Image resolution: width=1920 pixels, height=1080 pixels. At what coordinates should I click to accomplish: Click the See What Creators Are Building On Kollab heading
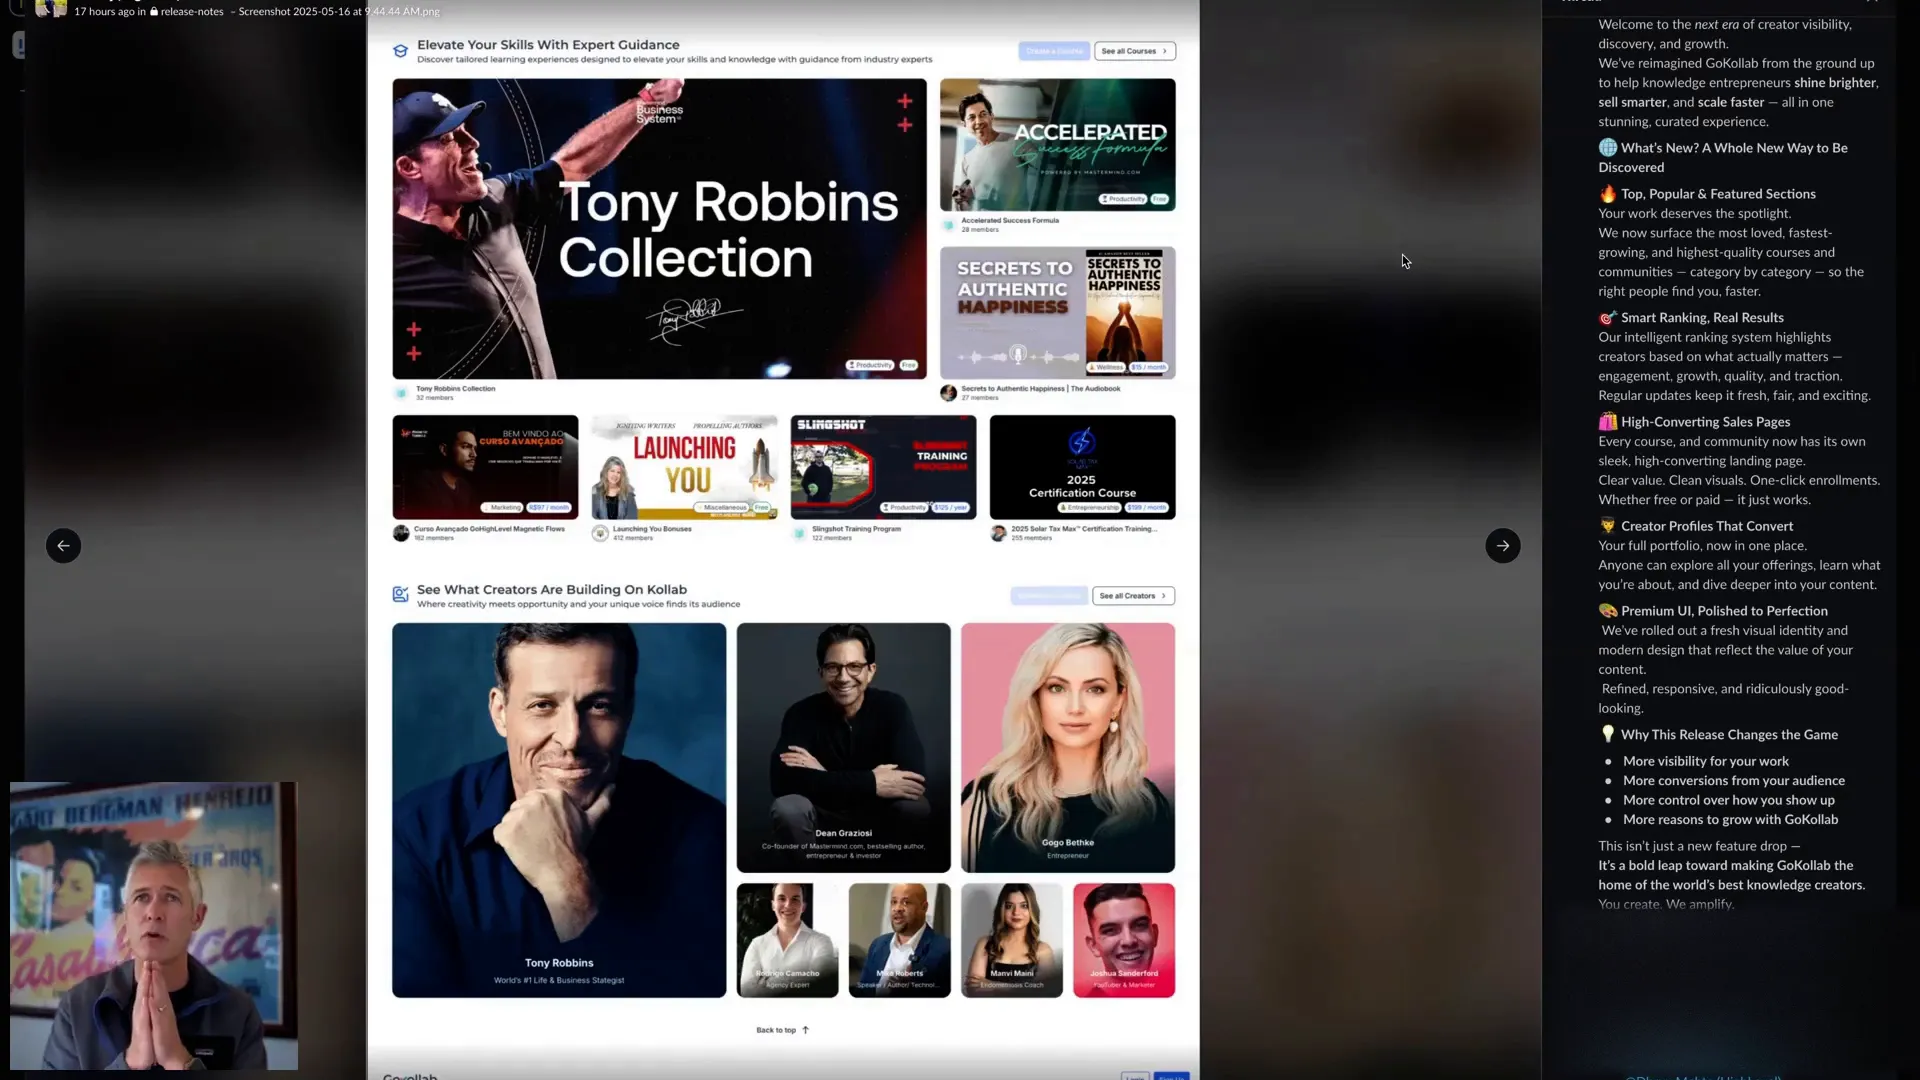[x=552, y=590]
